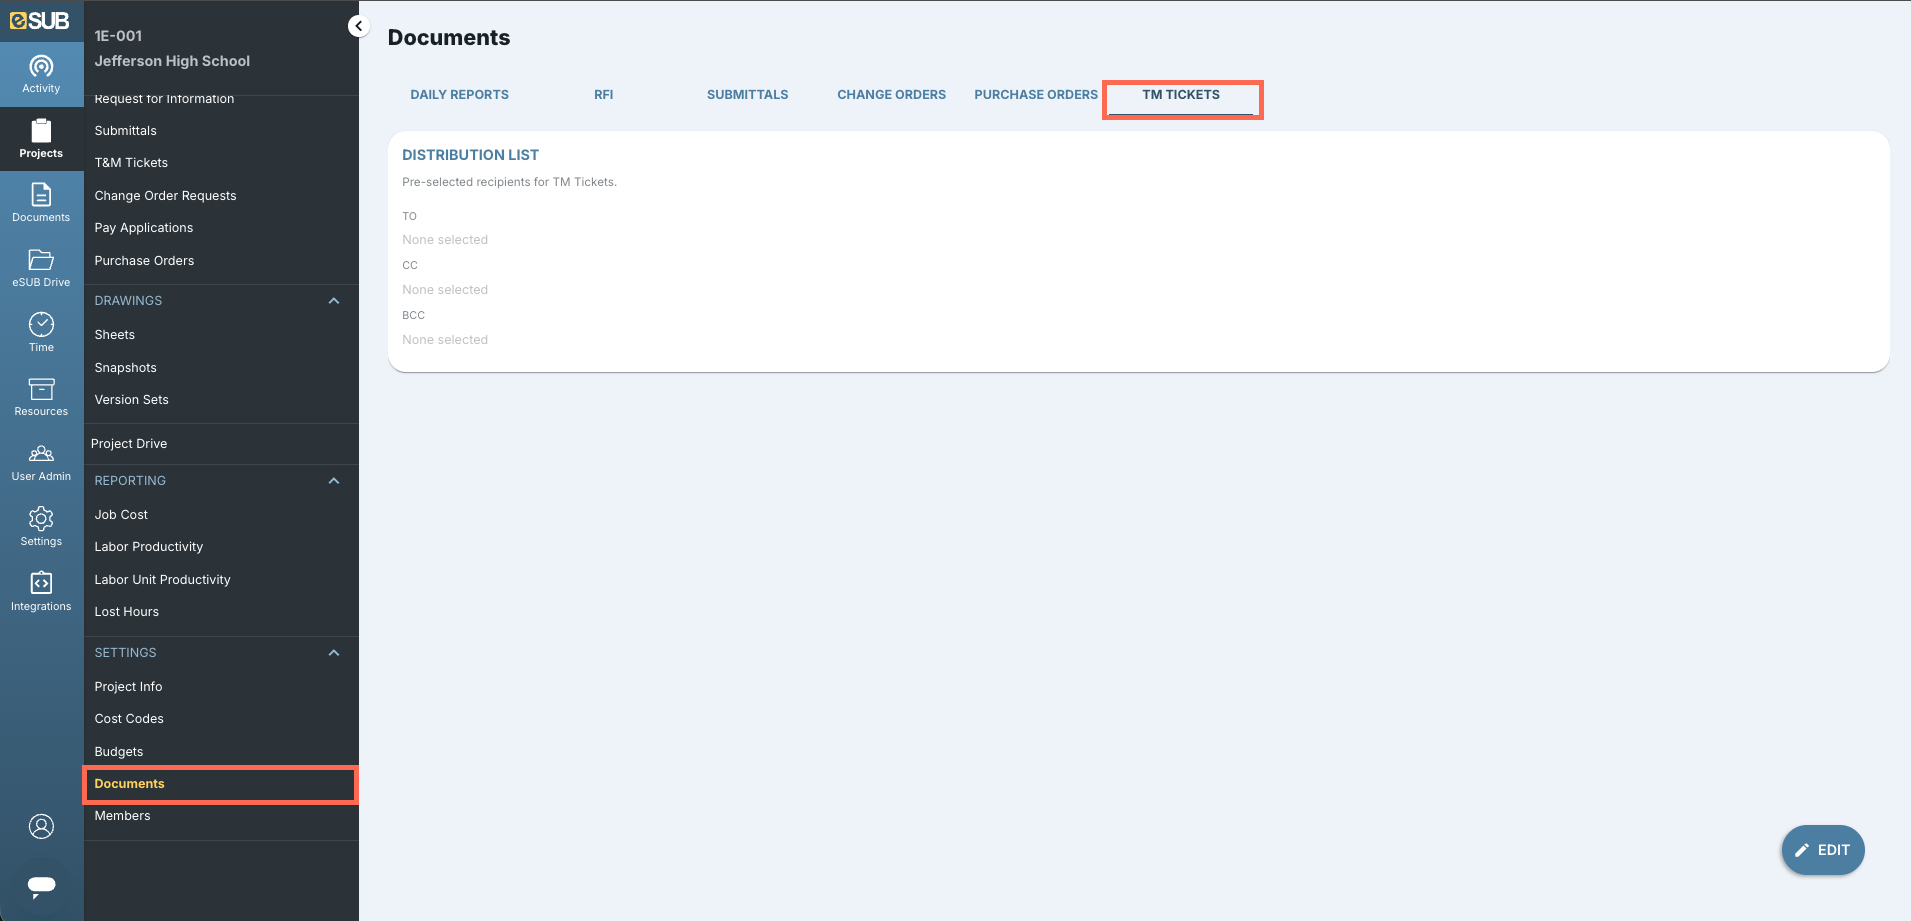Switch to the RFI tab

click(603, 95)
